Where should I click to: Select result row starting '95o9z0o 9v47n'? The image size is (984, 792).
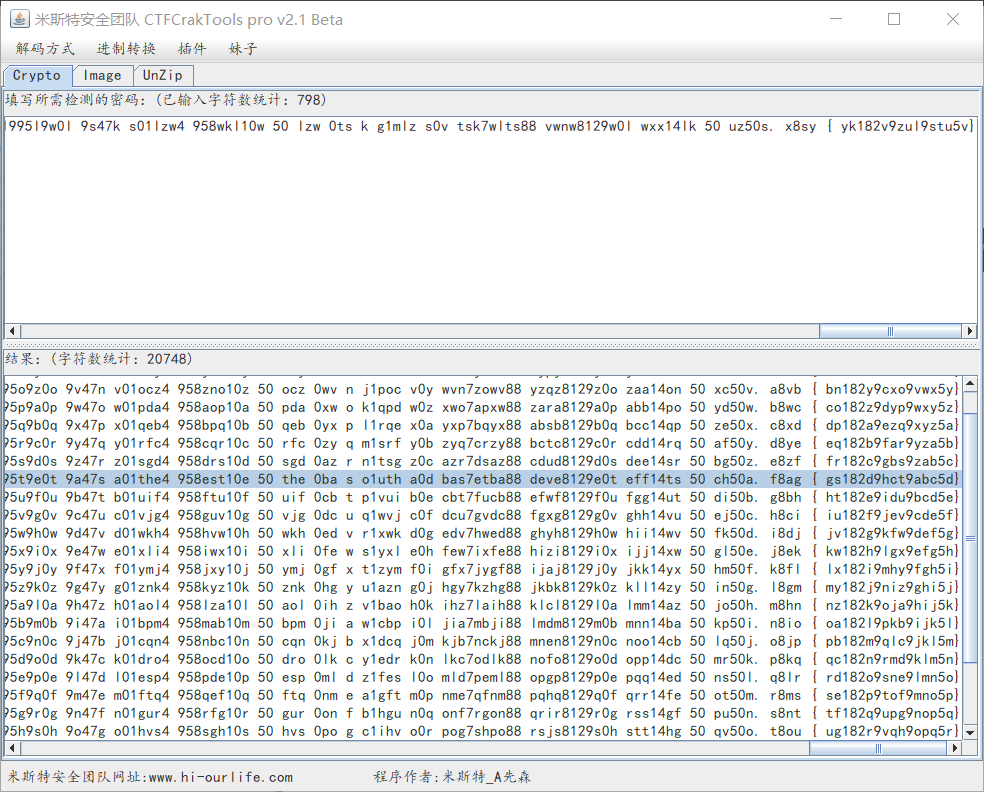click(x=483, y=389)
